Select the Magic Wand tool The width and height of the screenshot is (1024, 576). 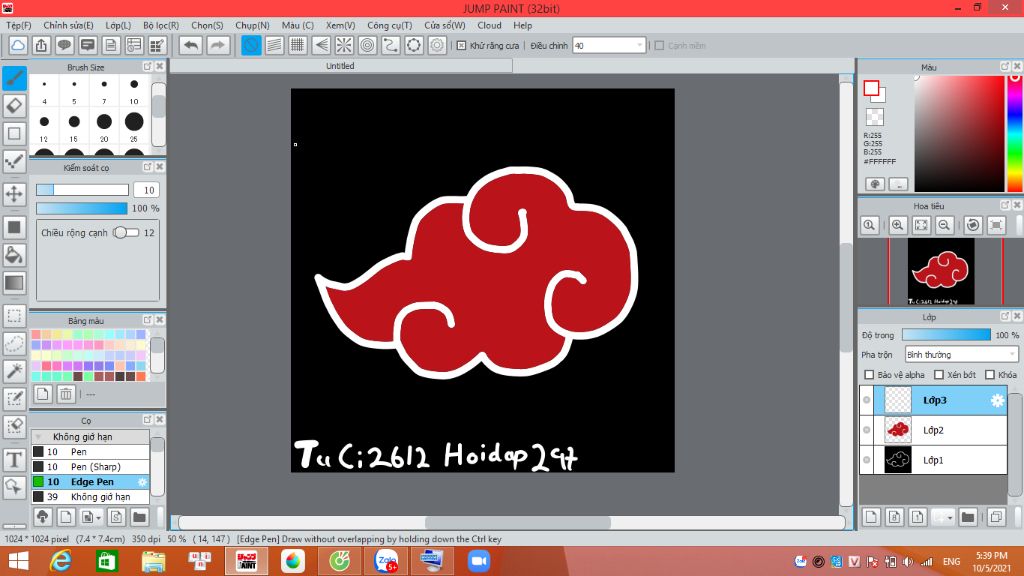(14, 371)
